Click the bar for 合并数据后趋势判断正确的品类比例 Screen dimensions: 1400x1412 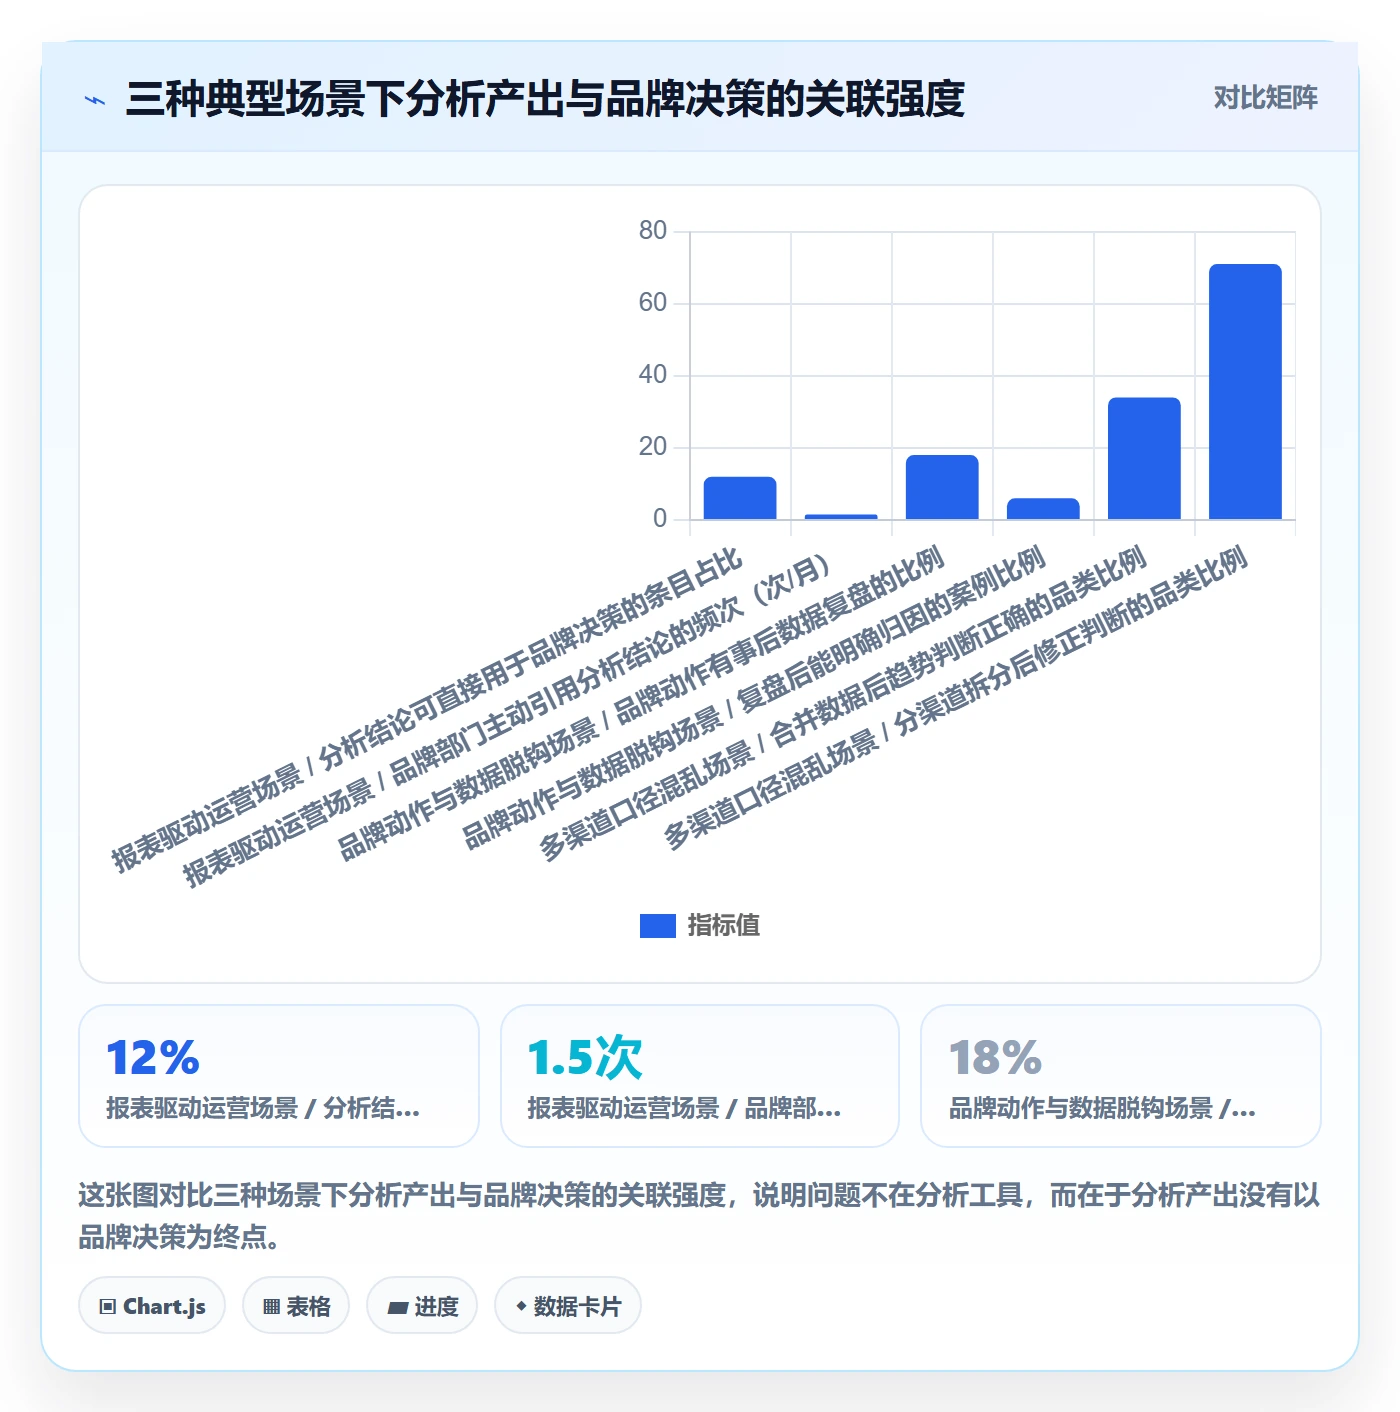[1144, 459]
